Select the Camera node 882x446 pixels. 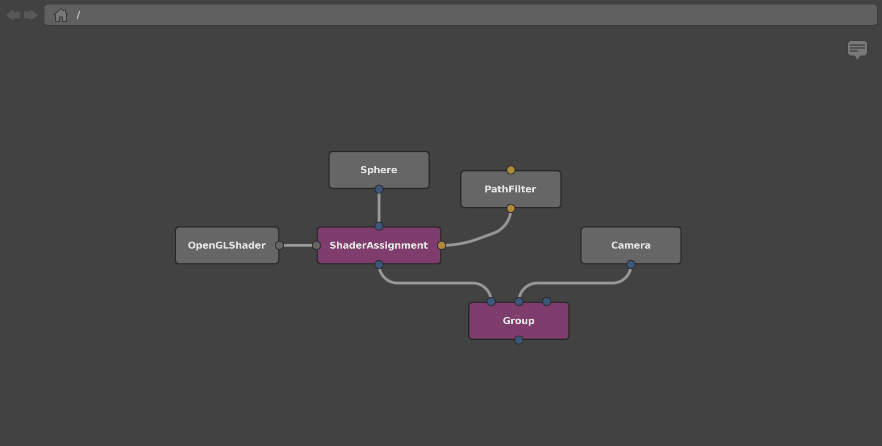631,245
